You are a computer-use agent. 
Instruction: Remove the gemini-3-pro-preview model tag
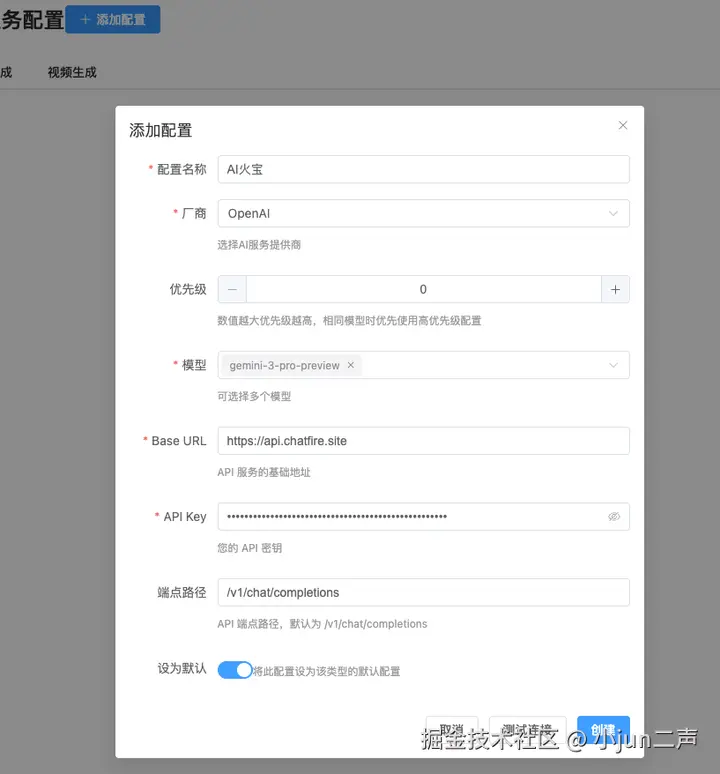tap(351, 365)
